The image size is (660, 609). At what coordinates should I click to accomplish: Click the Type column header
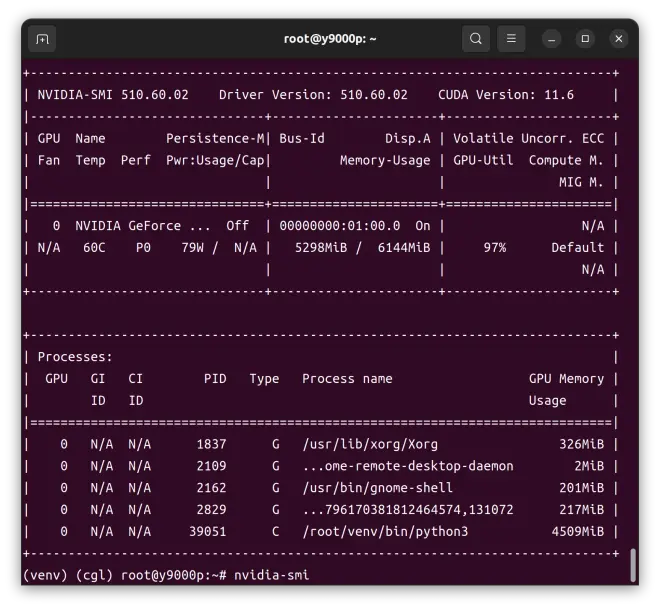click(264, 379)
